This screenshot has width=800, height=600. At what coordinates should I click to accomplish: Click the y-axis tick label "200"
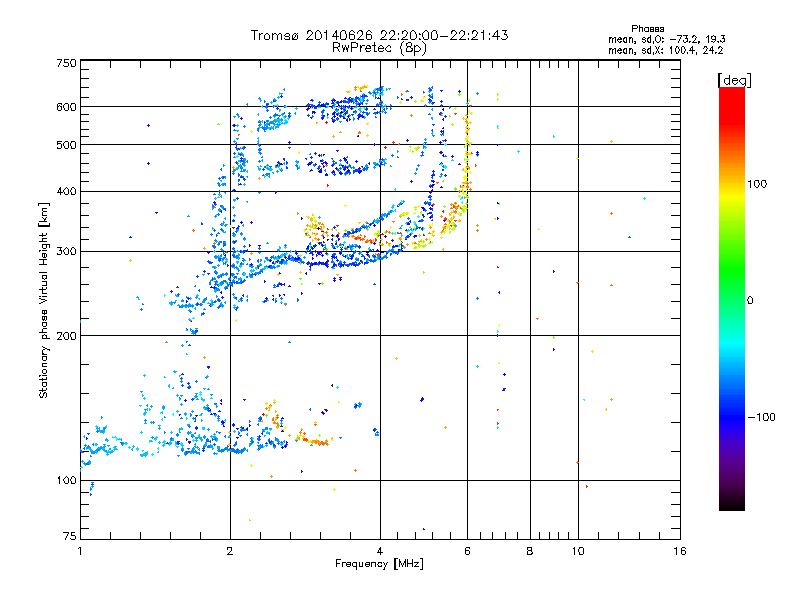tap(66, 336)
